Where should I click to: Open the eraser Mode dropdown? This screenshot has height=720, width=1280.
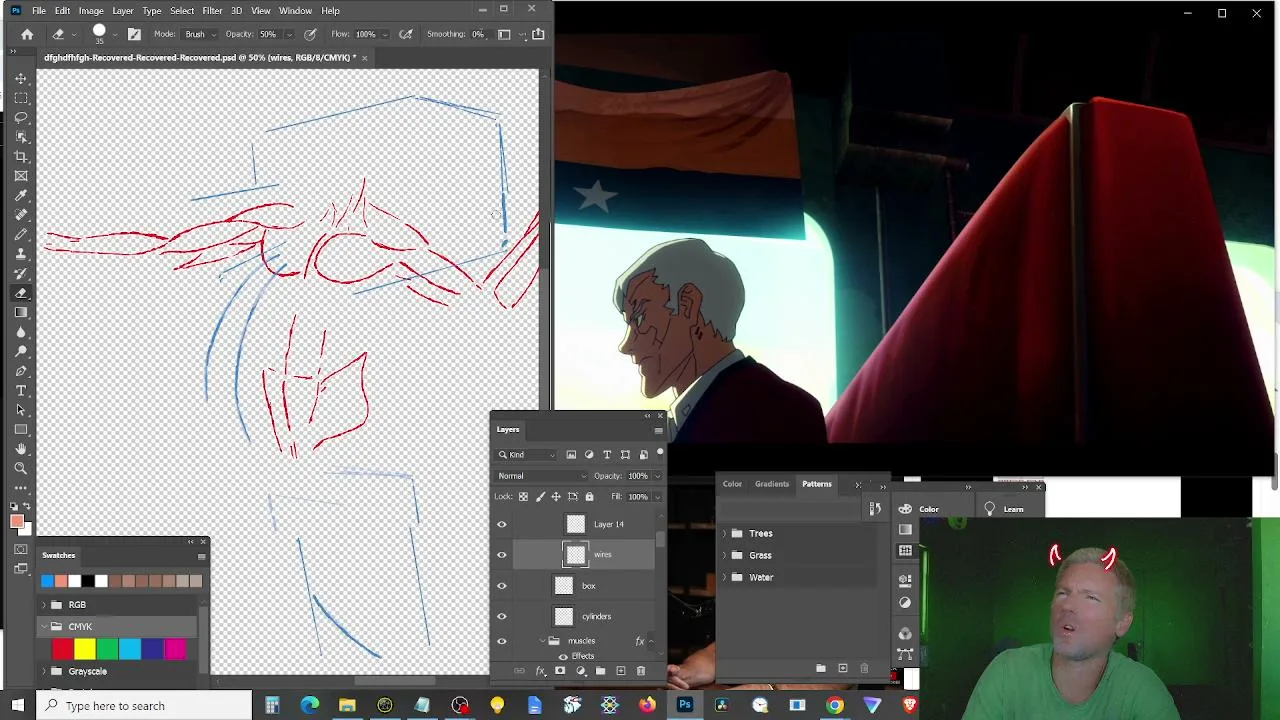coord(198,34)
